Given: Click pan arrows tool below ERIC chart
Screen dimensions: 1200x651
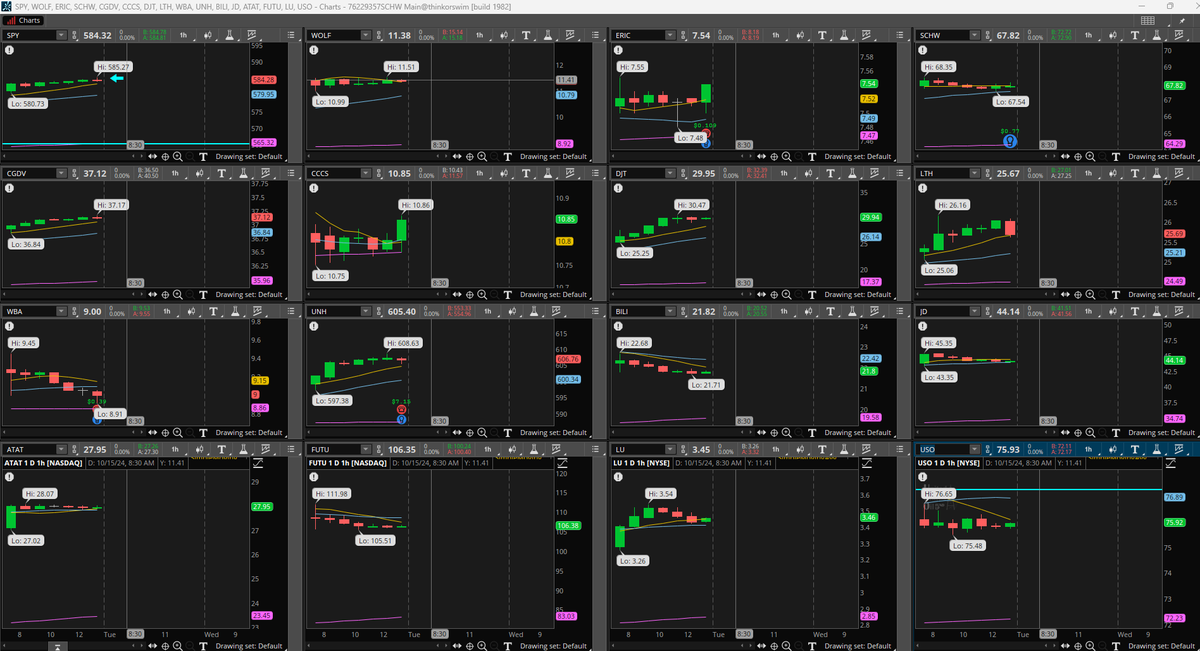Looking at the screenshot, I should coord(762,156).
